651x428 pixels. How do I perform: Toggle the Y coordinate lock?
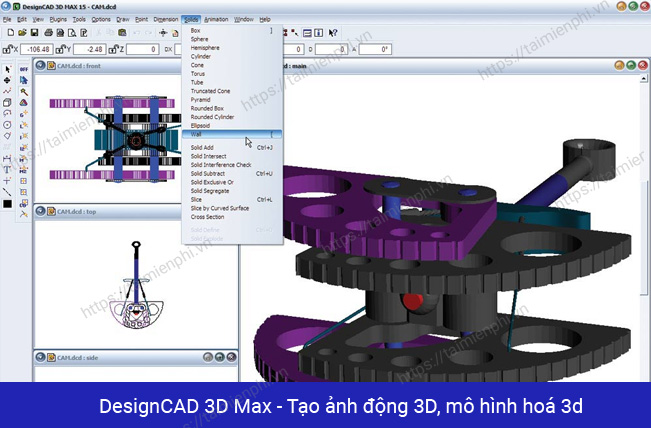pyautogui.click(x=61, y=49)
